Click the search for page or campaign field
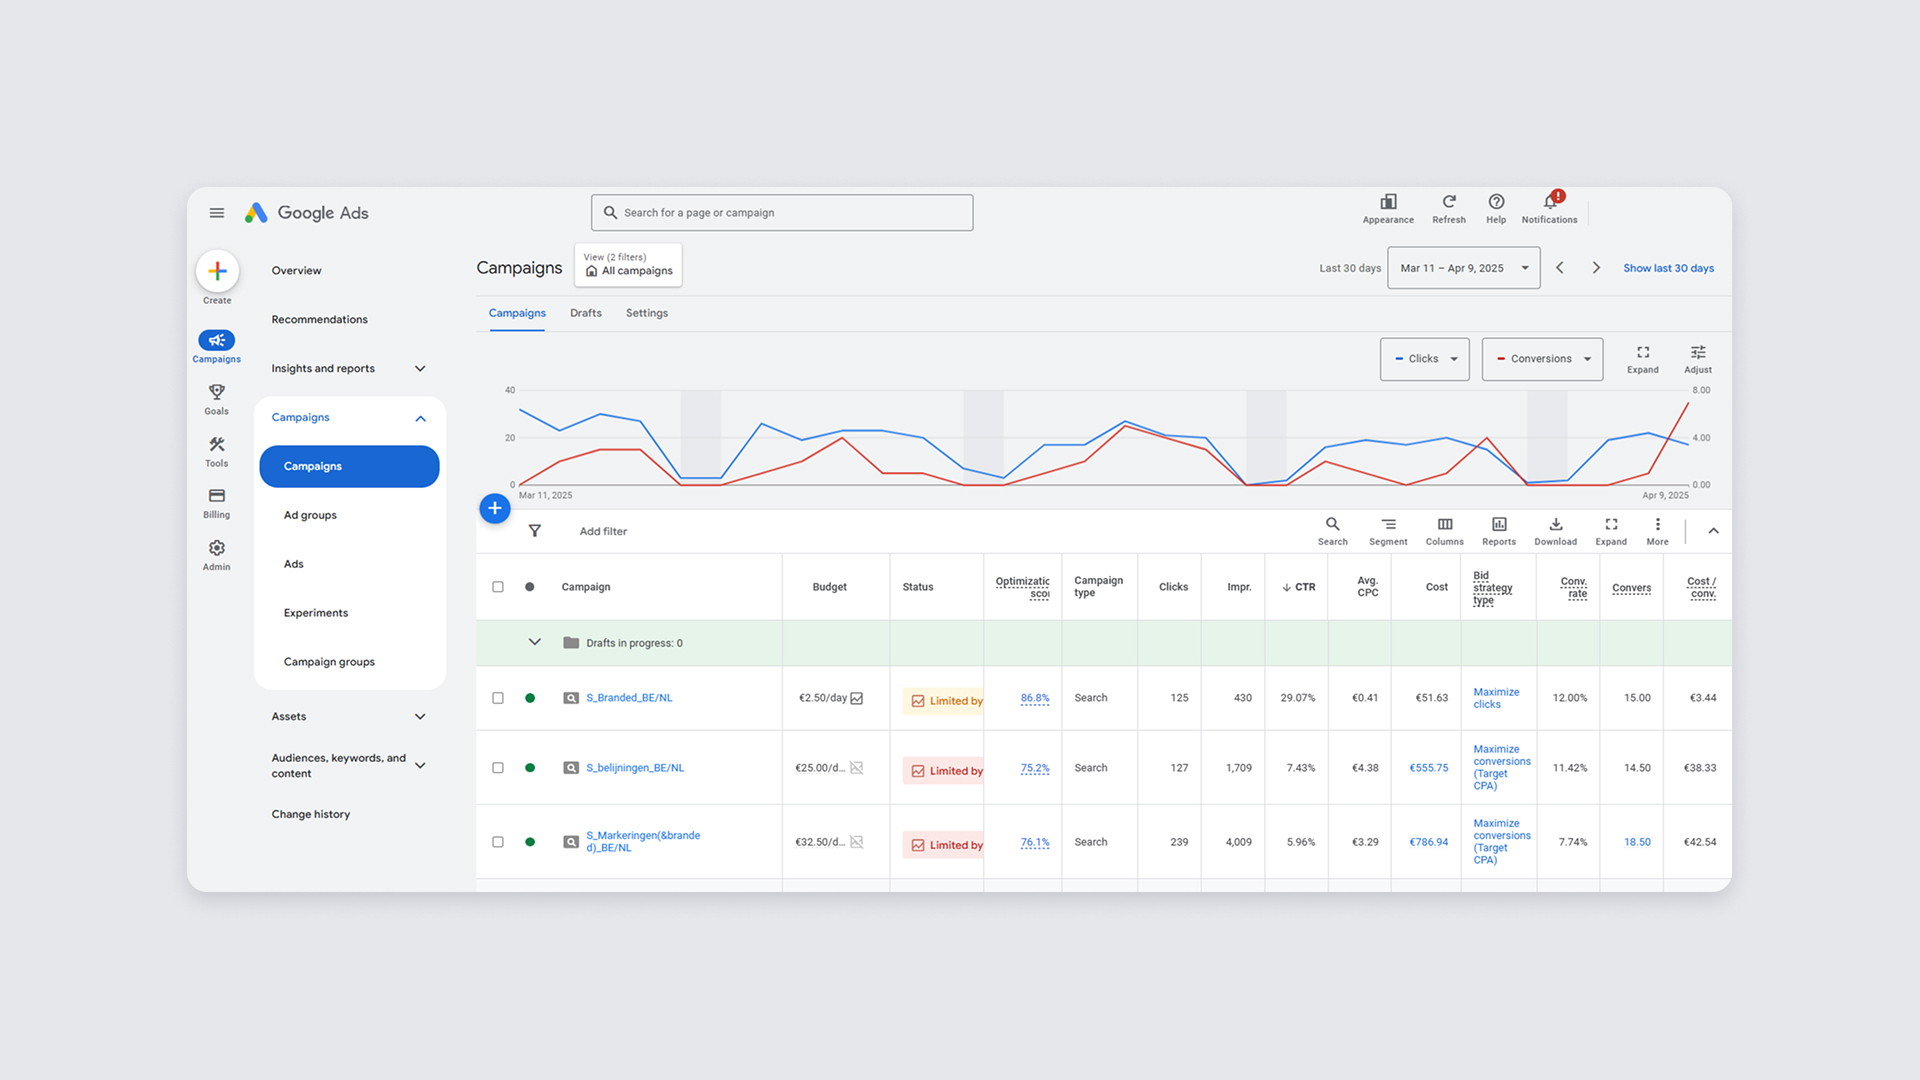This screenshot has height=1080, width=1920. (782, 213)
